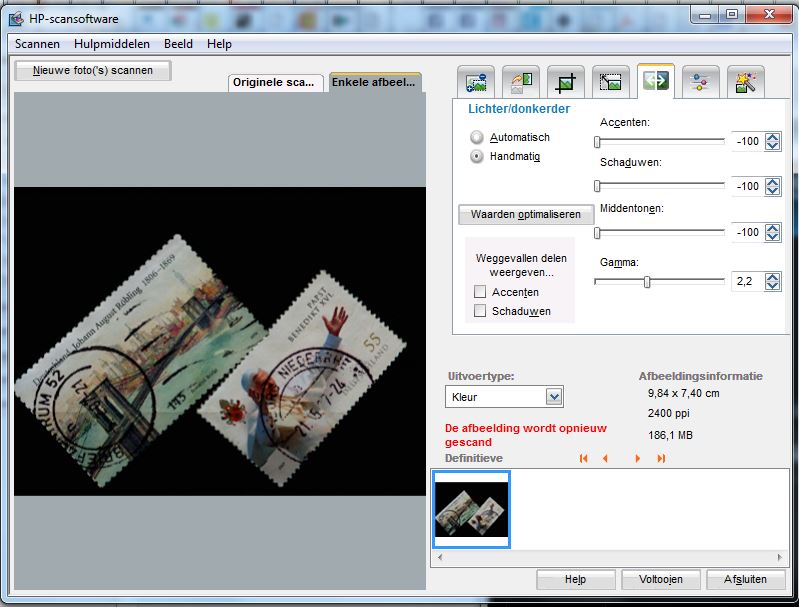
Task: Decrease the Accenten value with down arrow
Action: pos(773,146)
